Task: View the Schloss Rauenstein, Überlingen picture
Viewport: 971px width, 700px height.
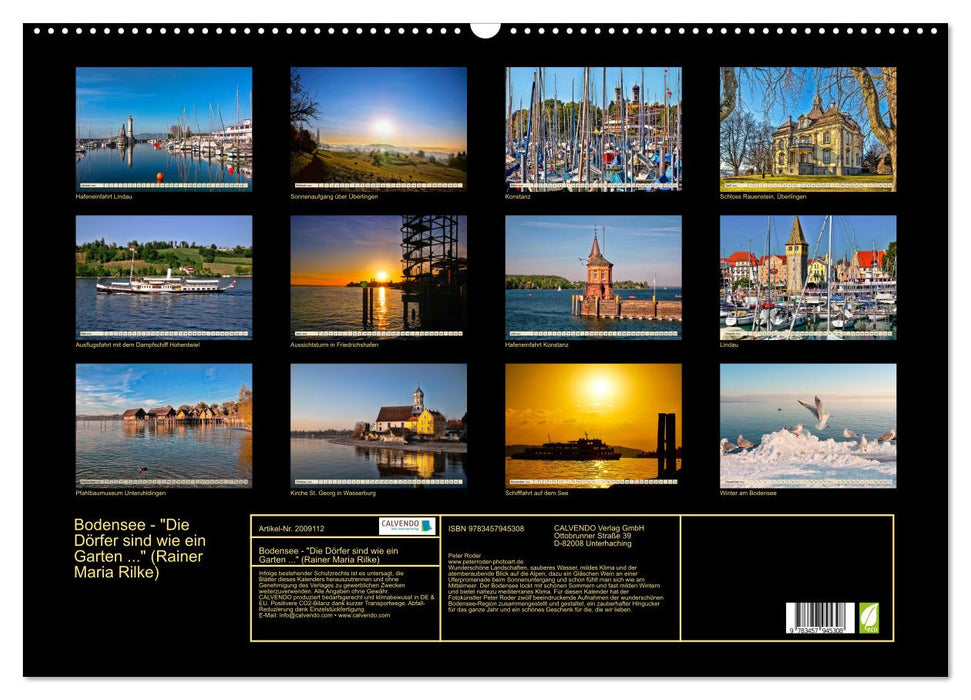Action: [808, 128]
